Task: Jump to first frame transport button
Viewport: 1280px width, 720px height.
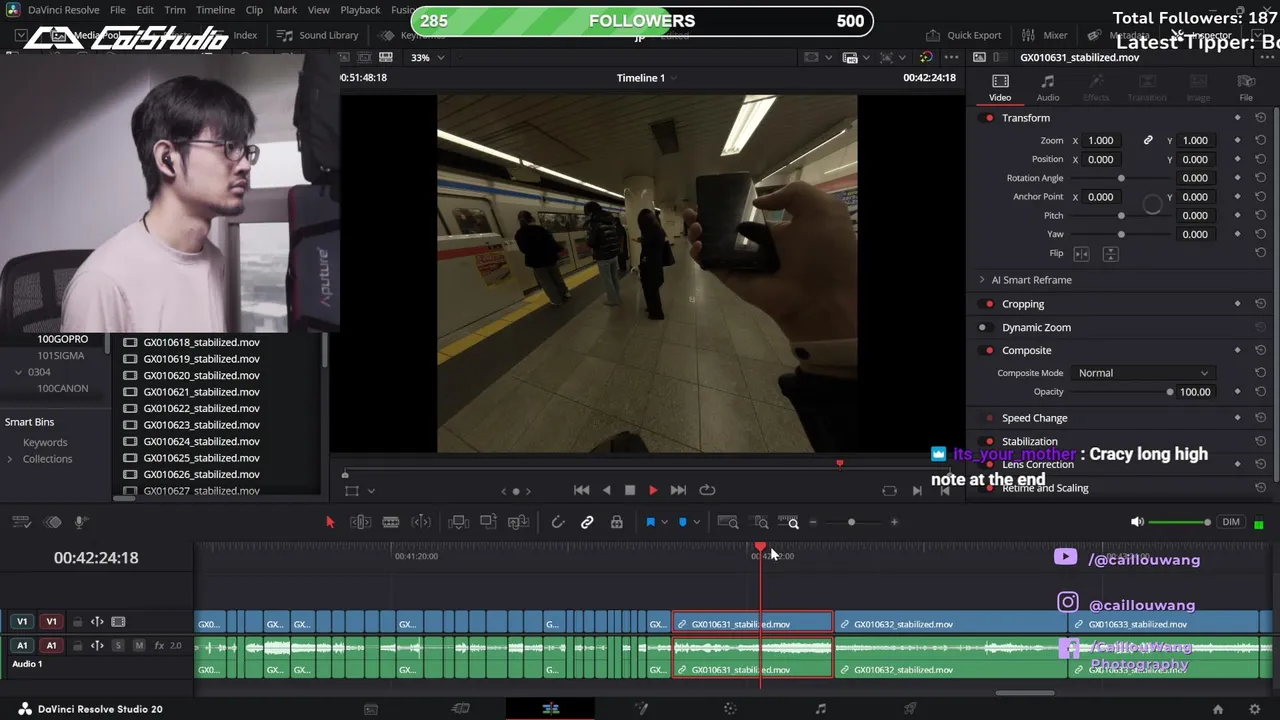Action: pos(581,490)
